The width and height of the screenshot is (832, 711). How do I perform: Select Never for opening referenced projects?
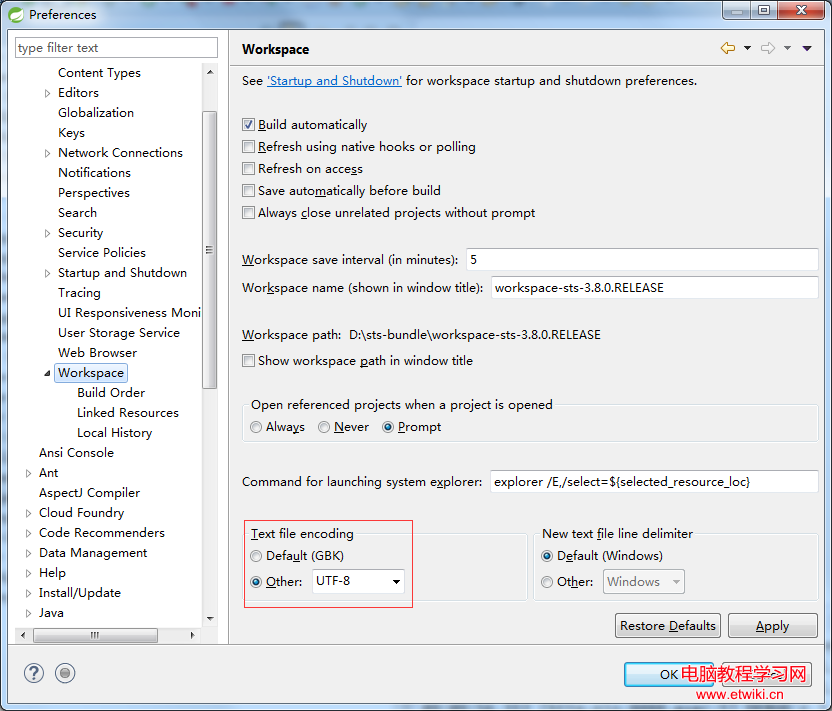coord(324,427)
